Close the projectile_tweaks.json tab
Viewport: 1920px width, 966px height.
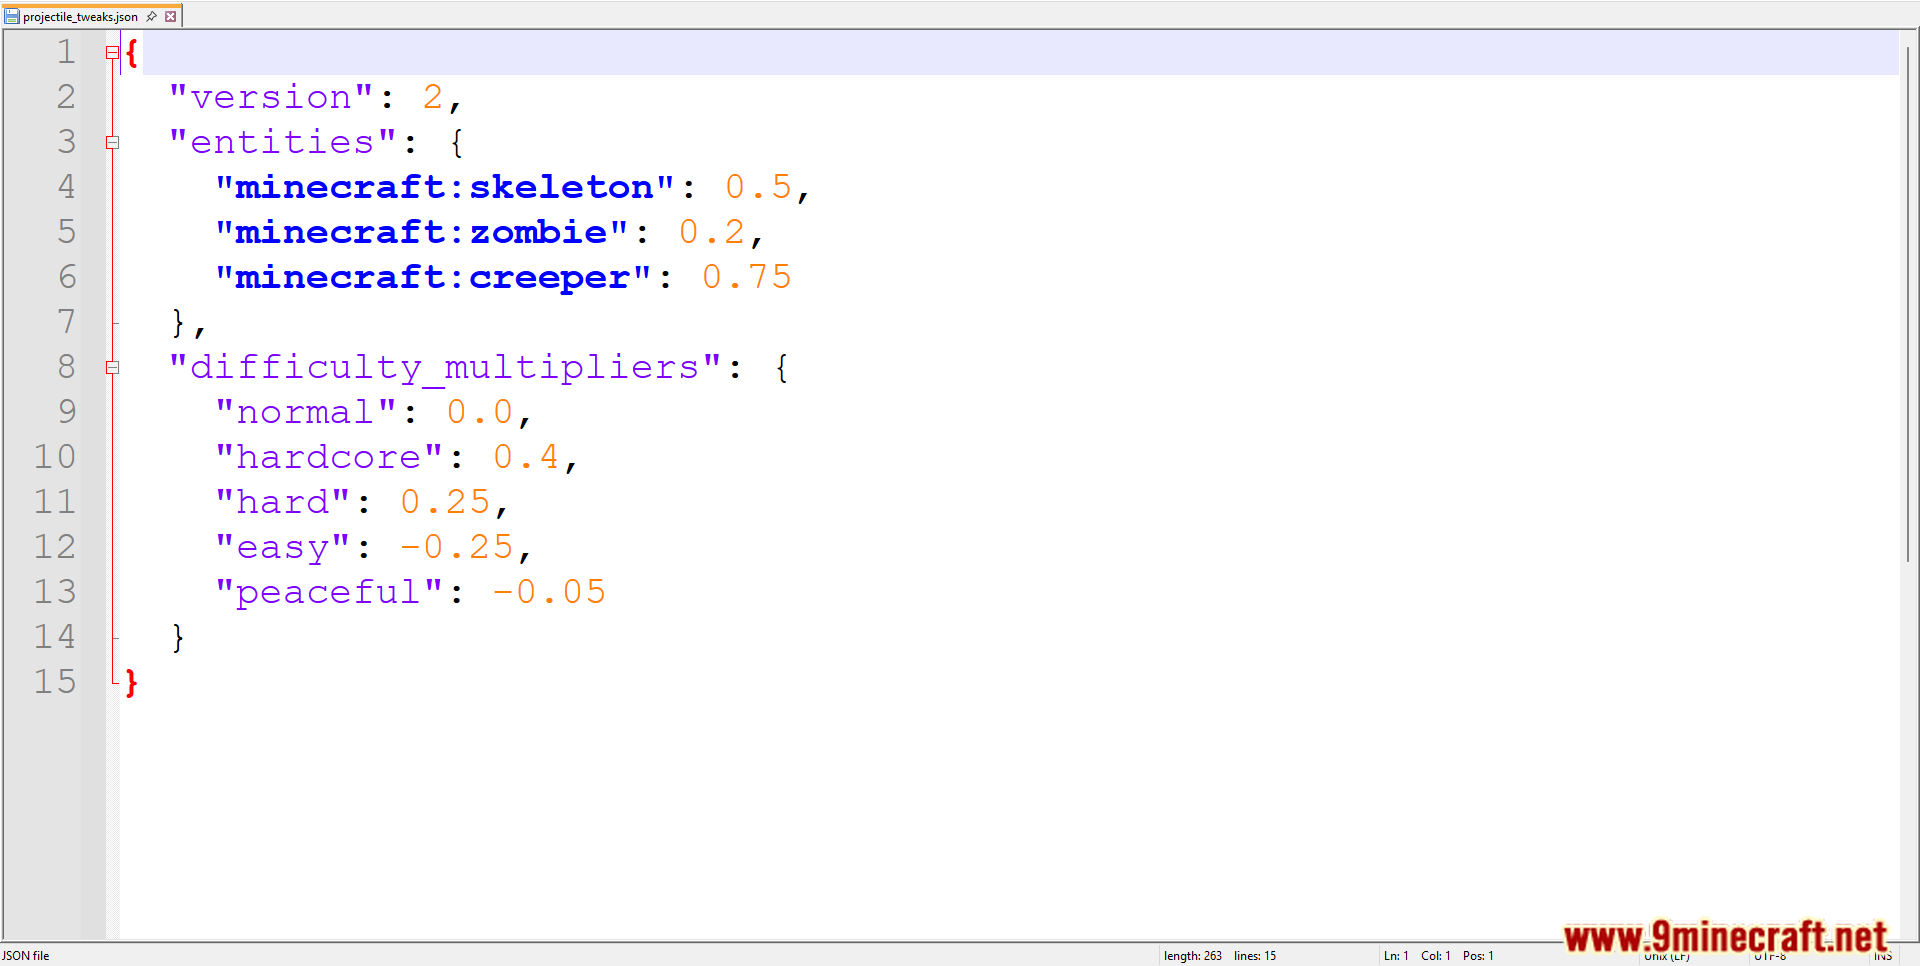pos(171,16)
